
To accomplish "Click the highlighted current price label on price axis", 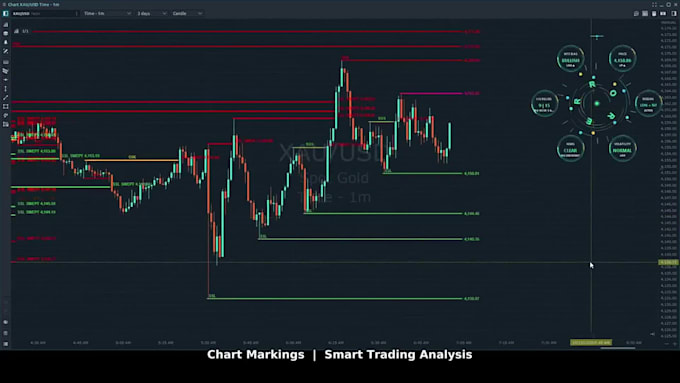I will pyautogui.click(x=668, y=262).
